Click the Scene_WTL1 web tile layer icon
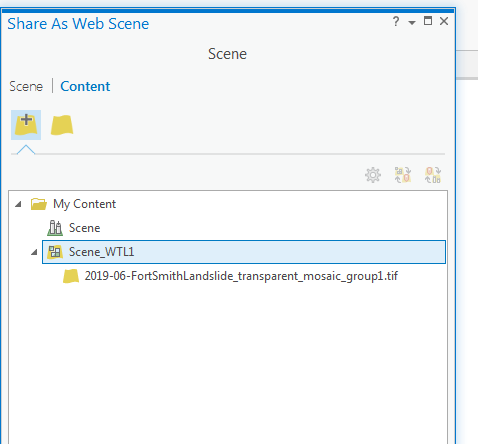Viewport: 478px width, 444px height. pos(55,252)
